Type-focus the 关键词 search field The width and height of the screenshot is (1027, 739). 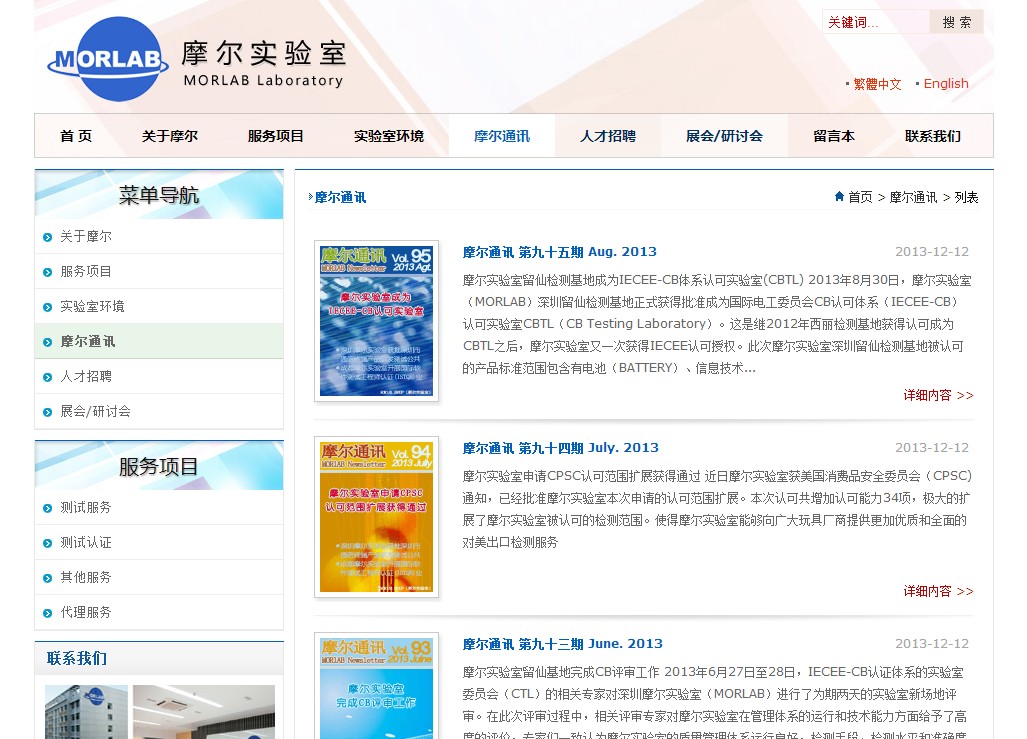[x=876, y=22]
